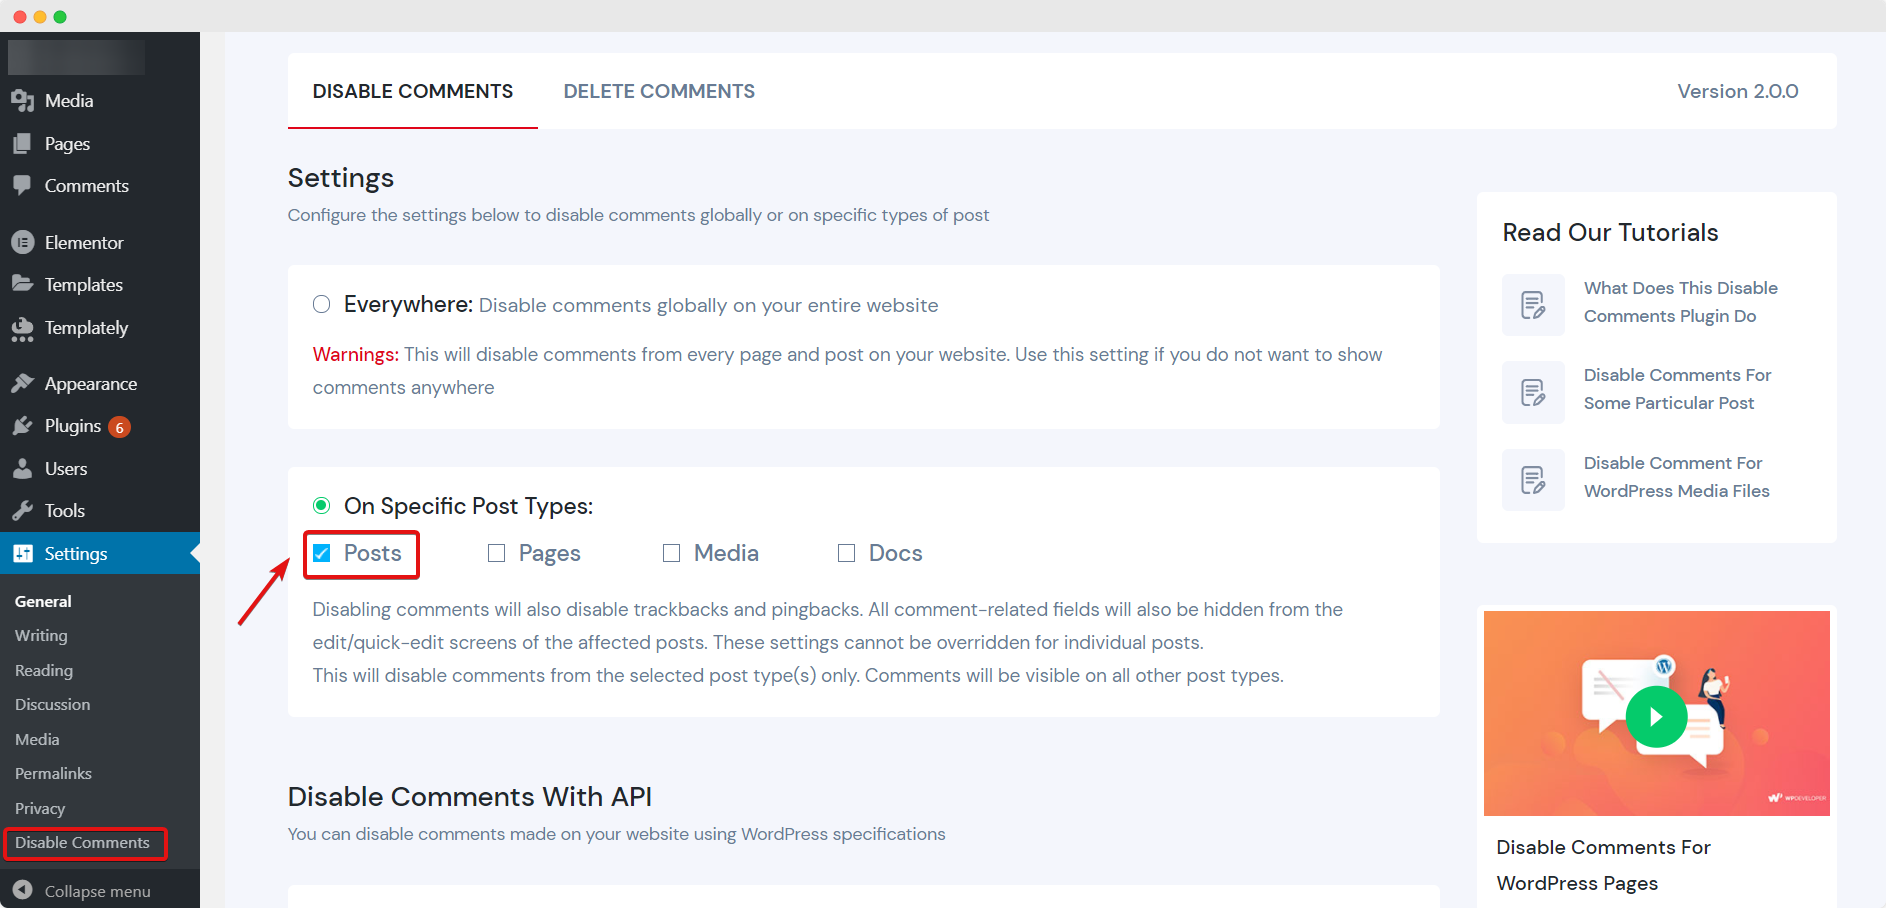Open the Appearance section
Viewport: 1886px width, 908px height.
pos(90,383)
